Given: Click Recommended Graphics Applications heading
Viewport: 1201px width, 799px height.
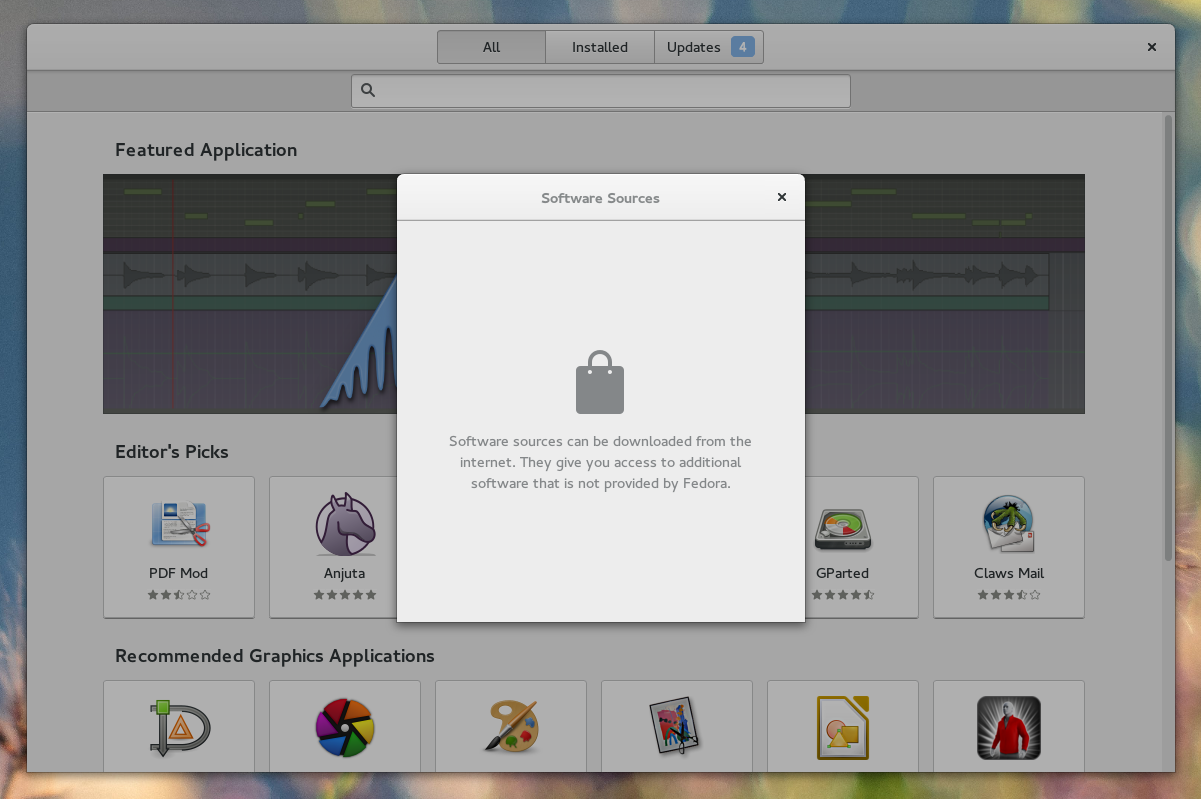Looking at the screenshot, I should [275, 656].
